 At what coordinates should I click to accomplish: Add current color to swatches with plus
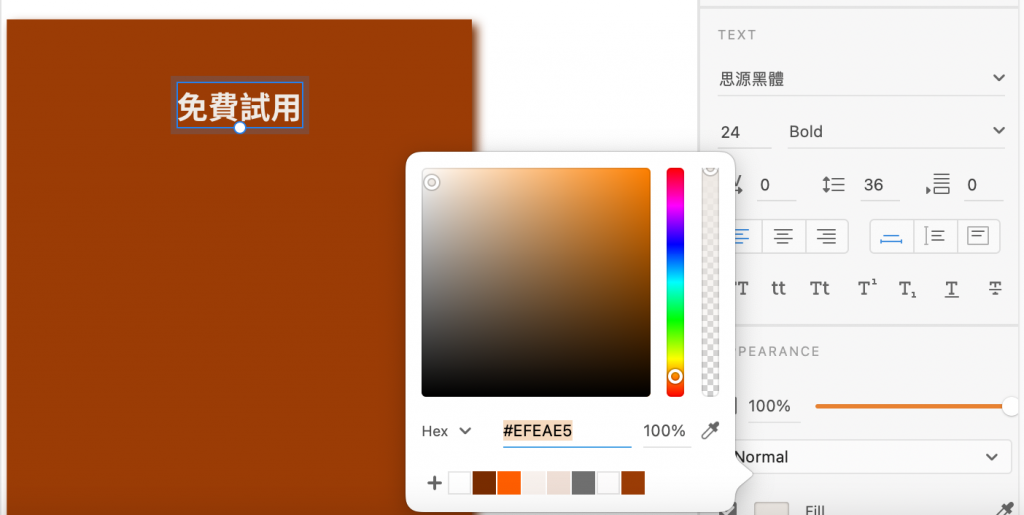[434, 483]
